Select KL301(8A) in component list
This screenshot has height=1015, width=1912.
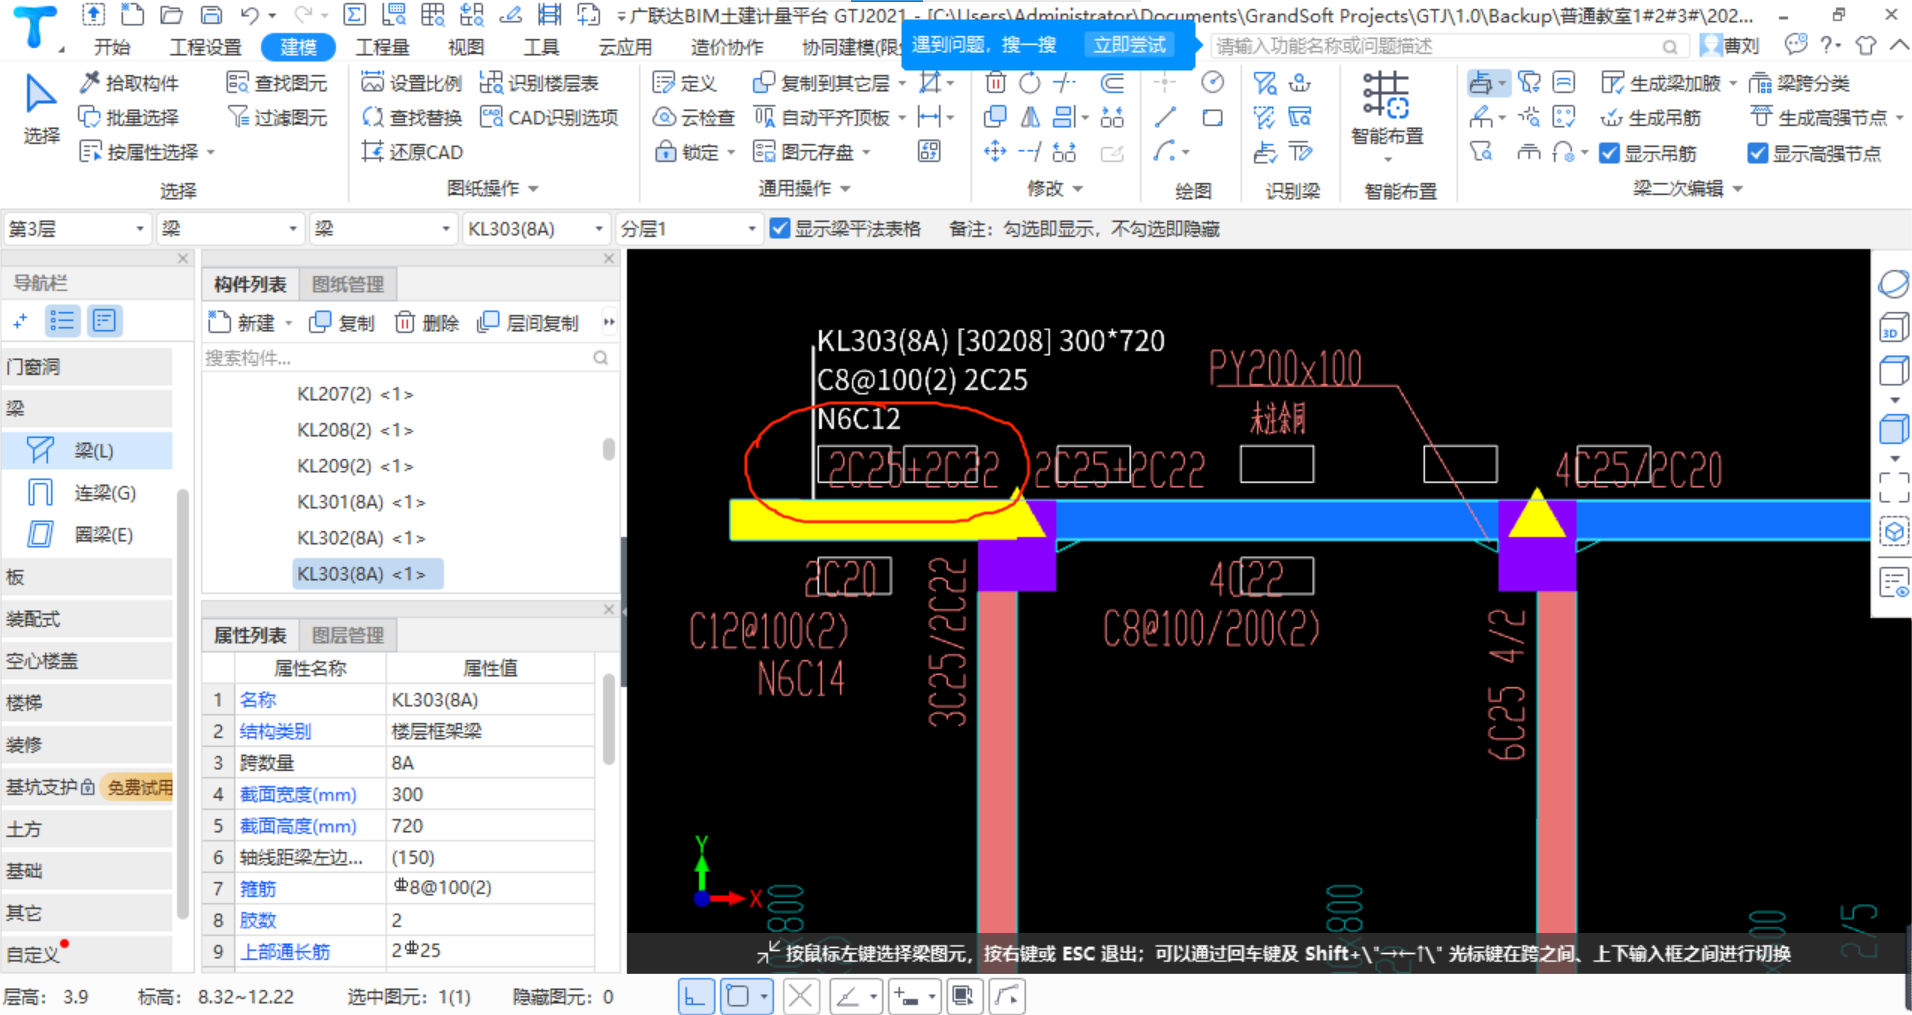361,502
